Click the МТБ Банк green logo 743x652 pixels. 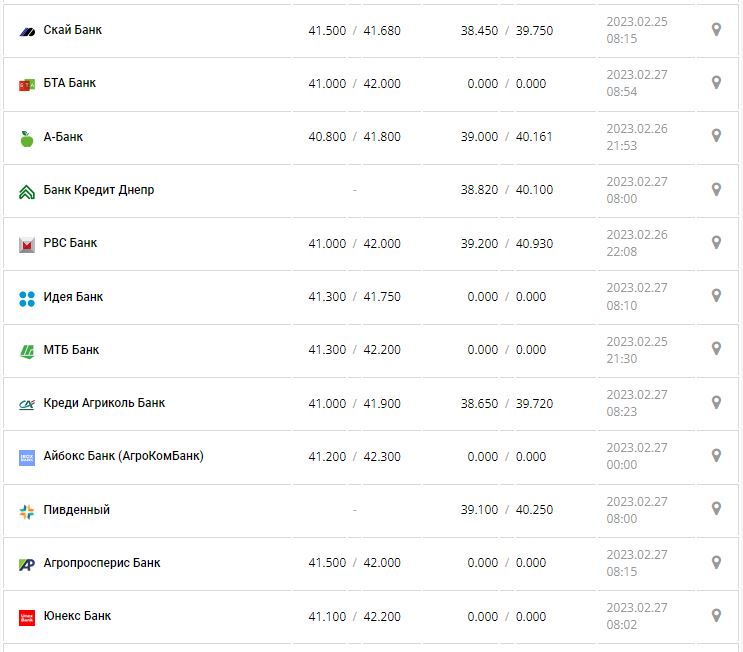point(27,351)
